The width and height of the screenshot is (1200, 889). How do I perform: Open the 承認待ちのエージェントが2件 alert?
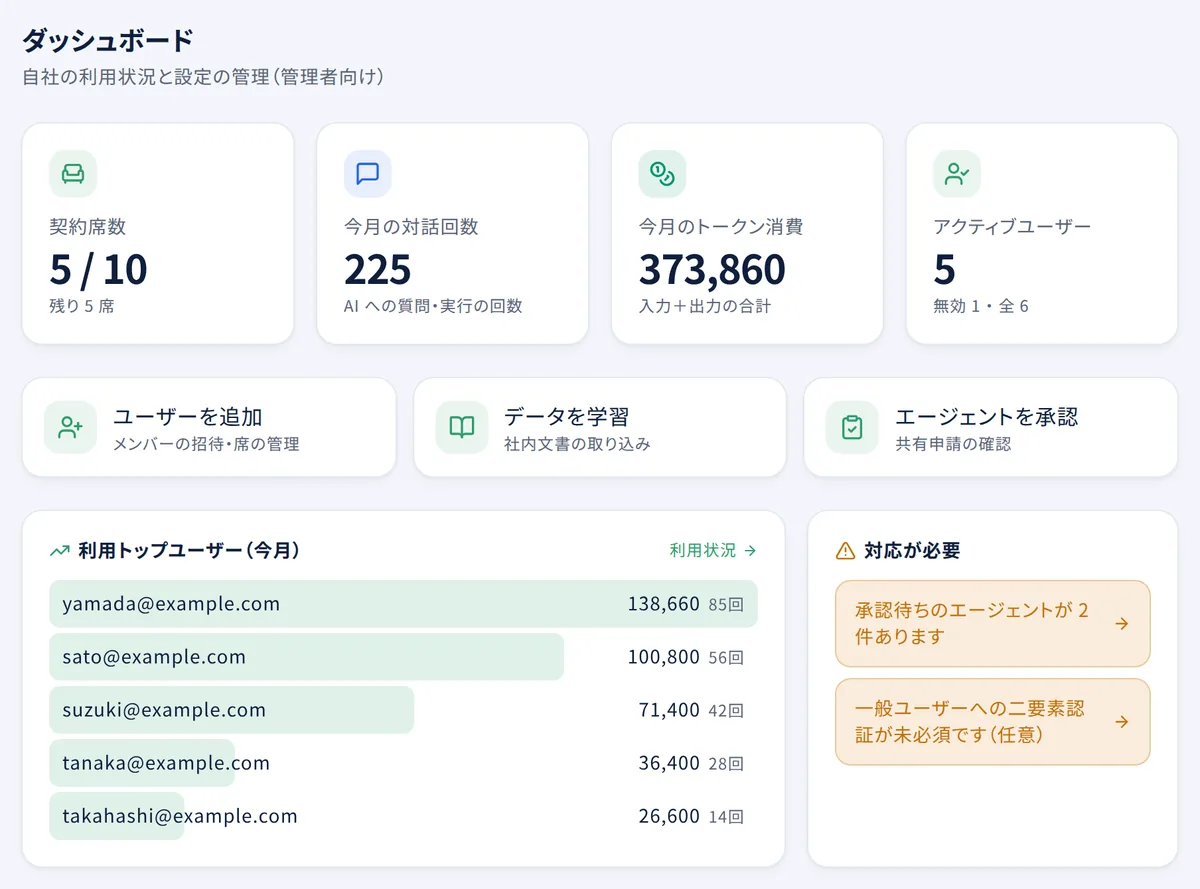point(993,624)
